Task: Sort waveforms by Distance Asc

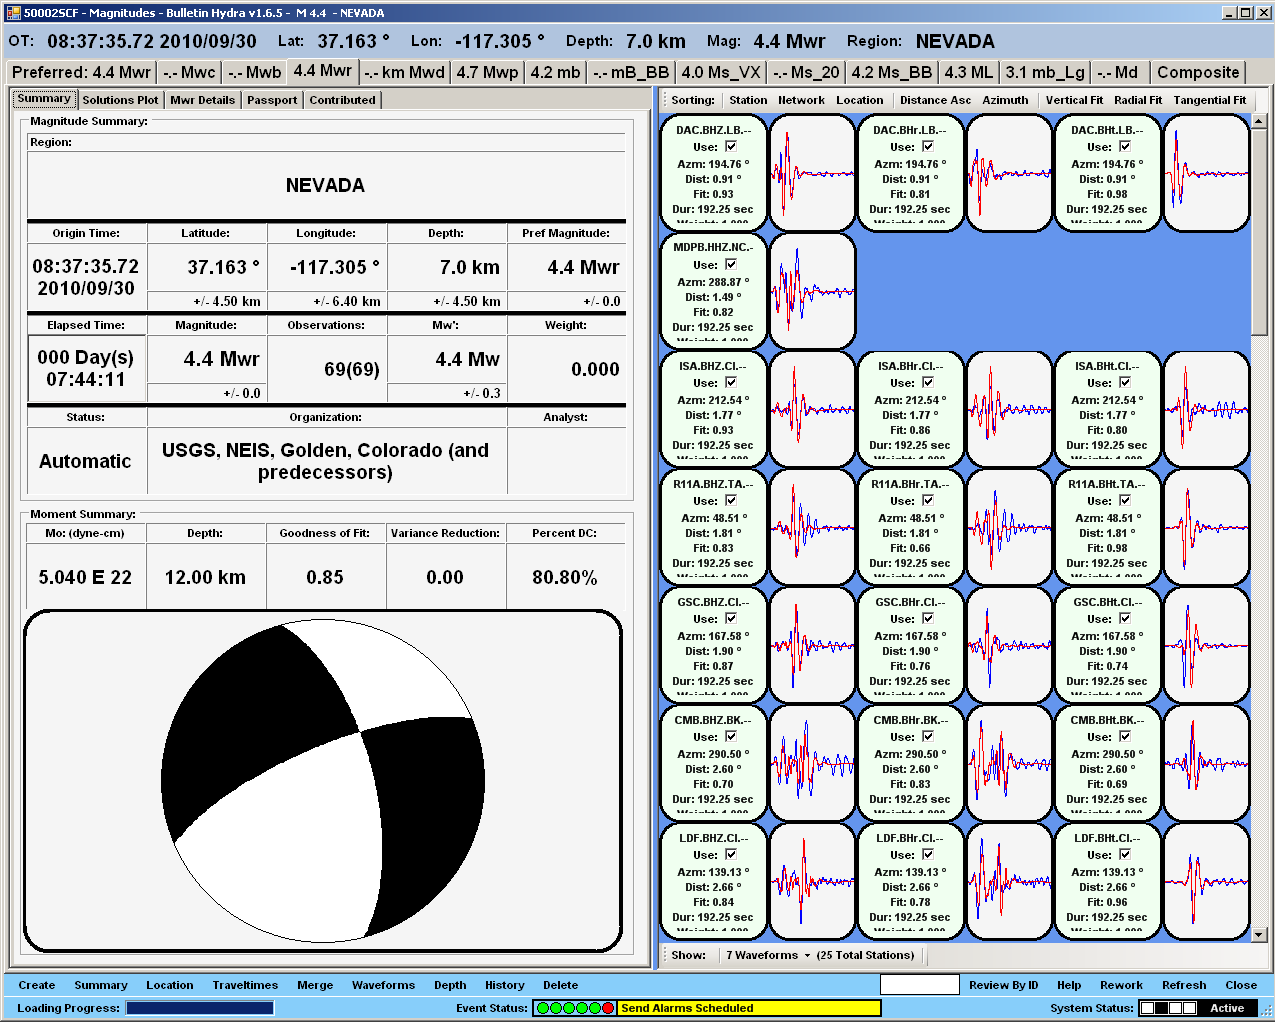Action: (935, 100)
